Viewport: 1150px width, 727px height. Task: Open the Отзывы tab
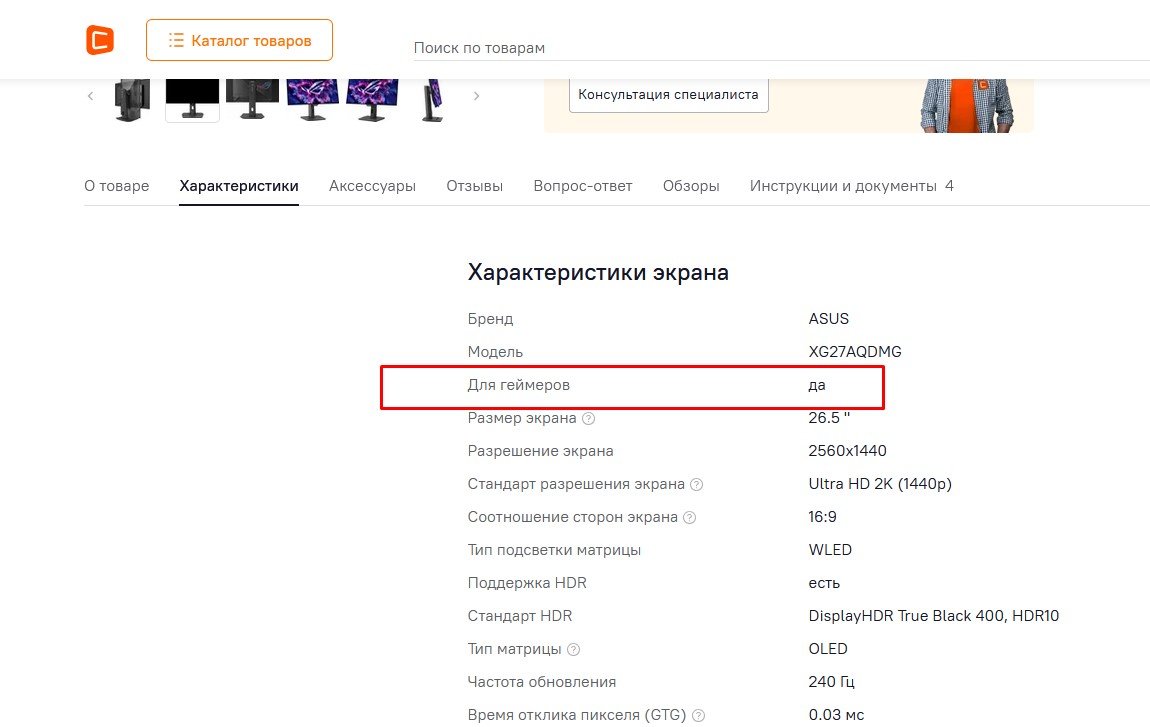(x=475, y=186)
